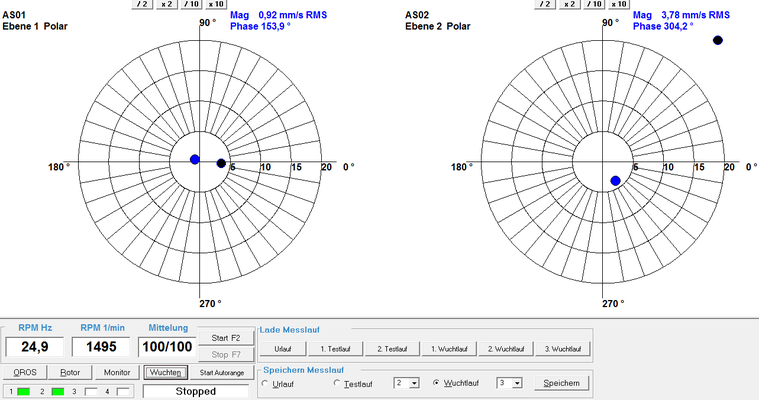759x400 pixels.
Task: Select the Wuchtlauf radio button for saving
Action: click(x=435, y=383)
